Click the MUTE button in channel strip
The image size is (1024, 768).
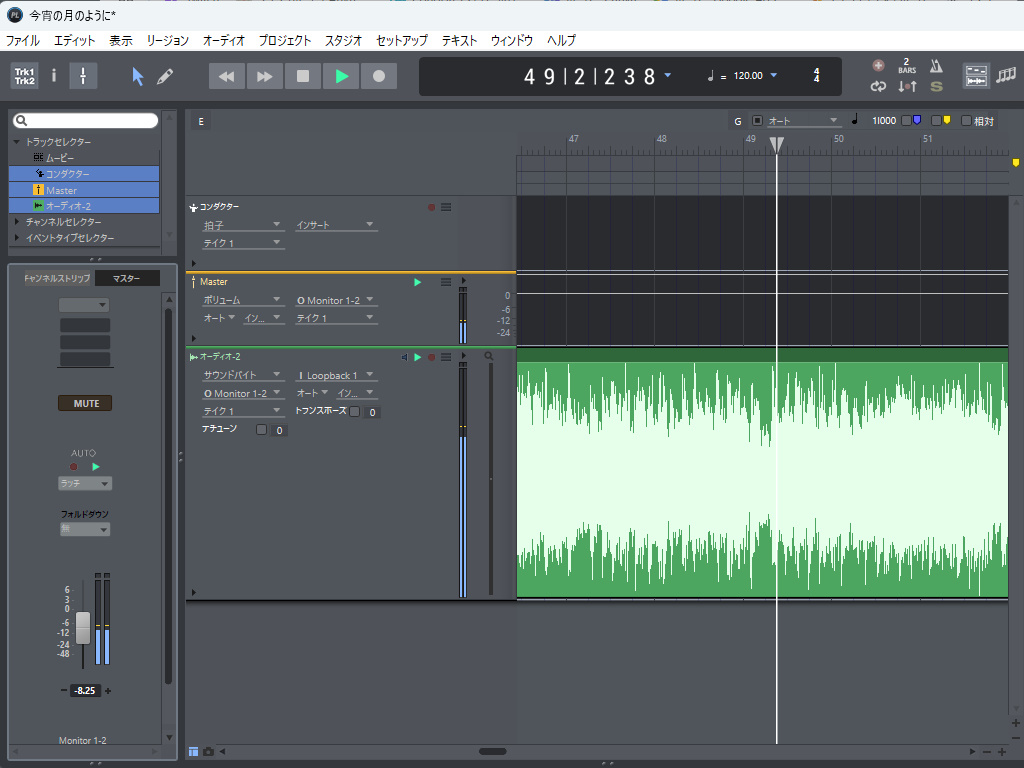[85, 404]
